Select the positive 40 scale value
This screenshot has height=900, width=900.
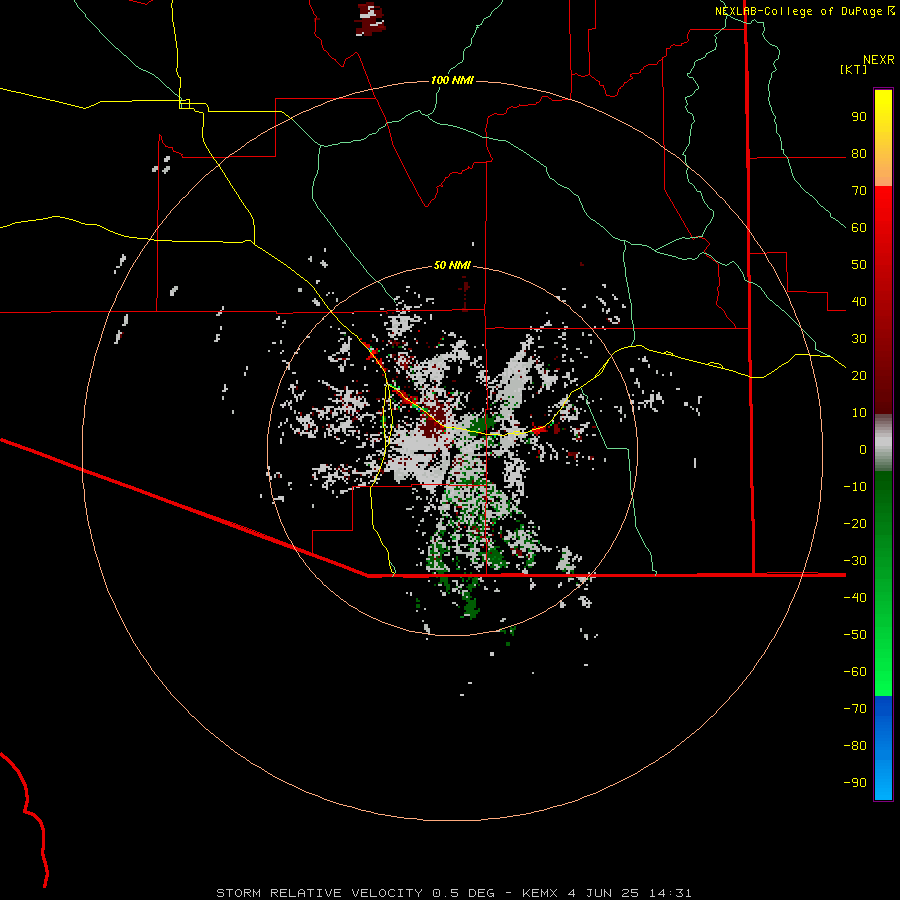[859, 301]
